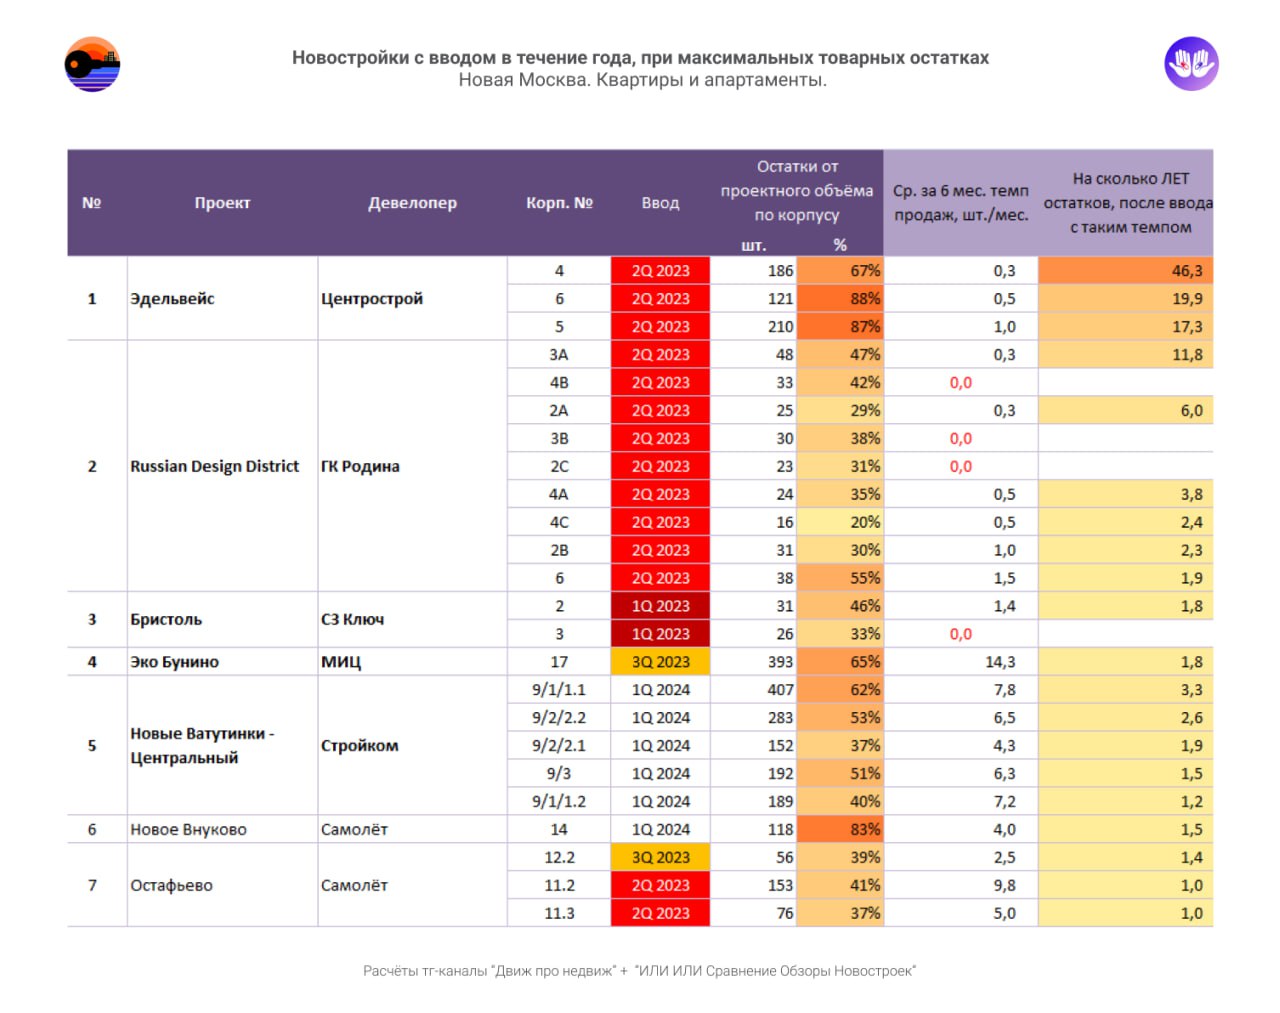Select building number 11.3 cell
The height and width of the screenshot is (1013, 1280).
559,914
